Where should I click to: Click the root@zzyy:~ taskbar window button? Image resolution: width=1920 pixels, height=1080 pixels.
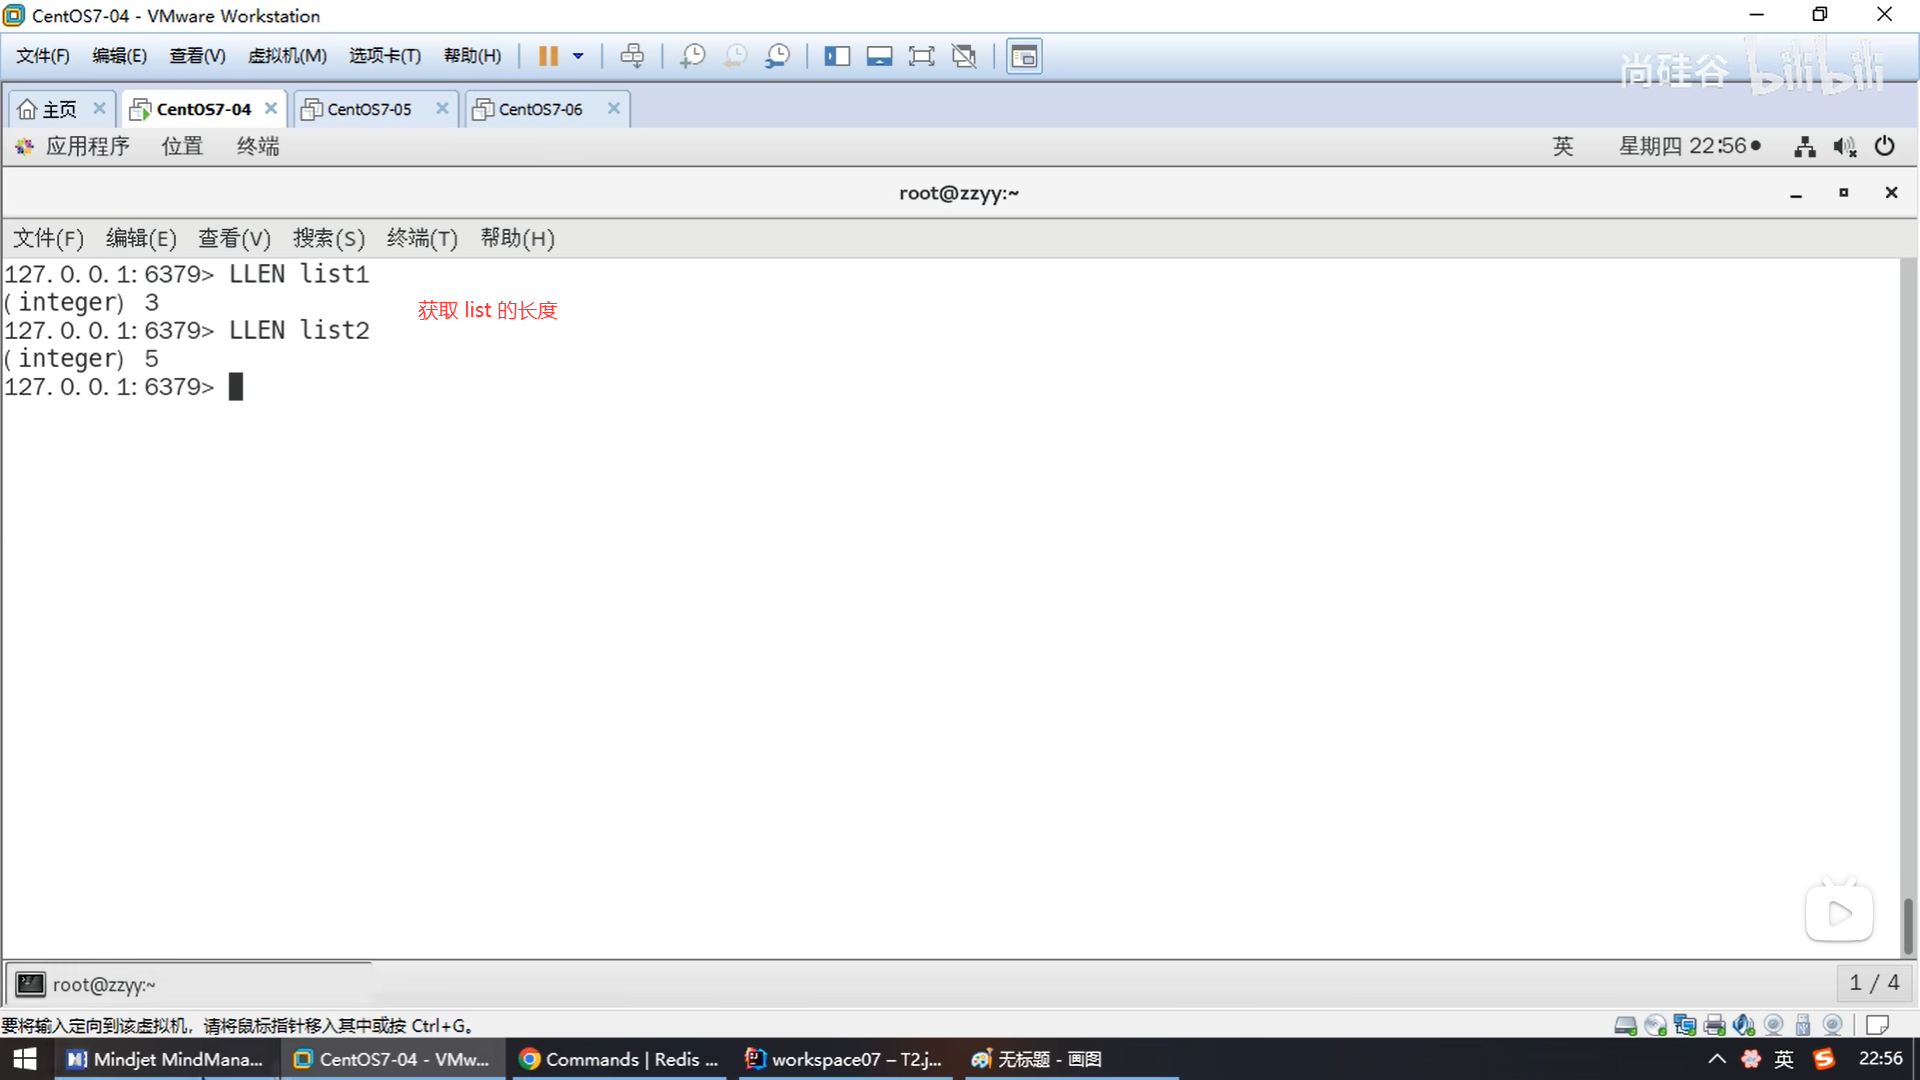103,985
